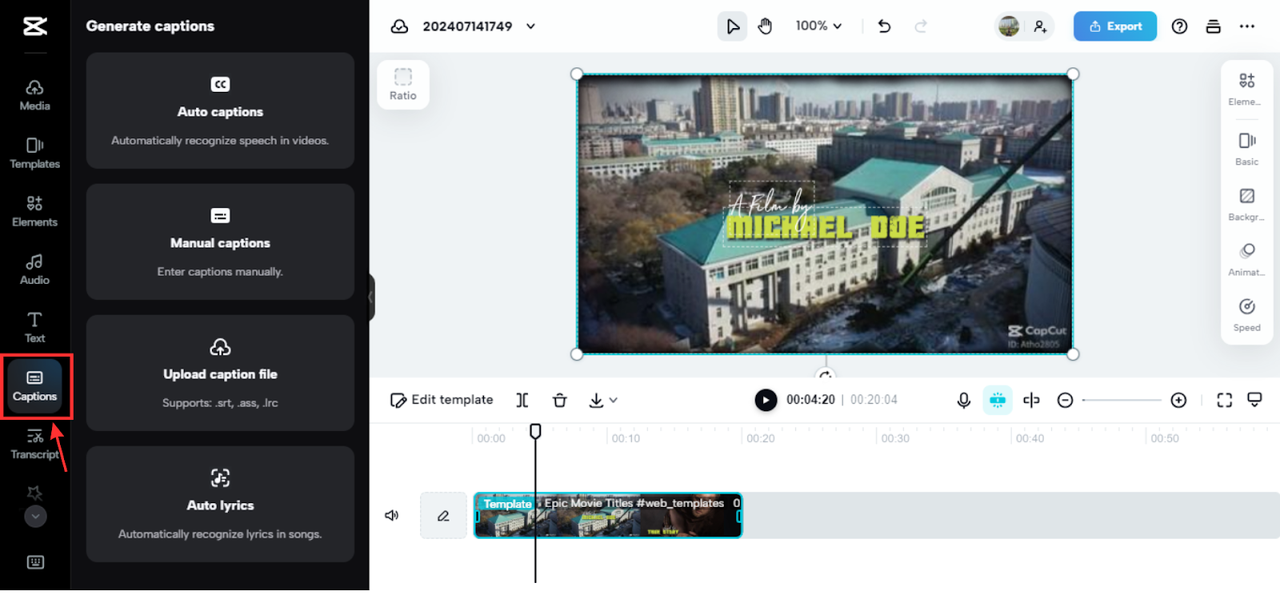Choose Manual captions option
The height and width of the screenshot is (595, 1280).
click(220, 242)
